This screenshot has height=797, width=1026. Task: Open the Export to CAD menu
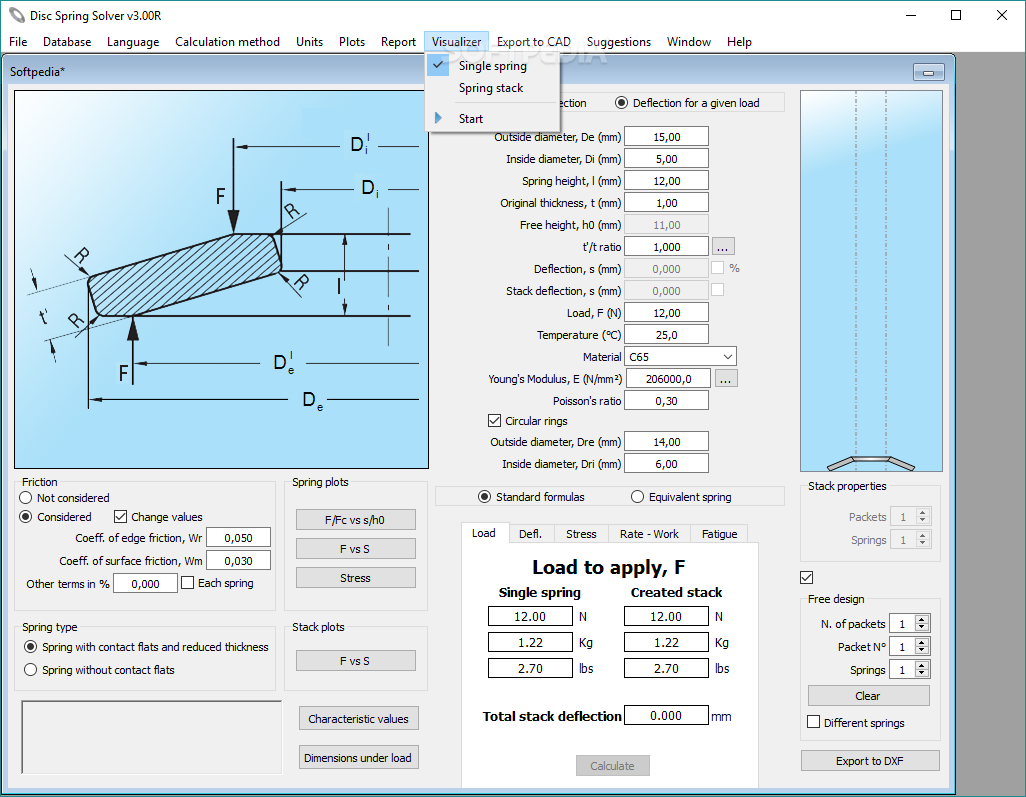tap(533, 42)
